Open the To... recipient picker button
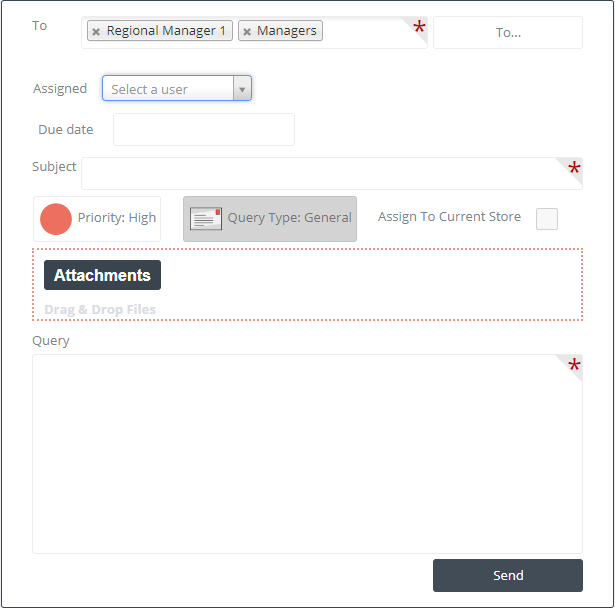 tap(508, 33)
